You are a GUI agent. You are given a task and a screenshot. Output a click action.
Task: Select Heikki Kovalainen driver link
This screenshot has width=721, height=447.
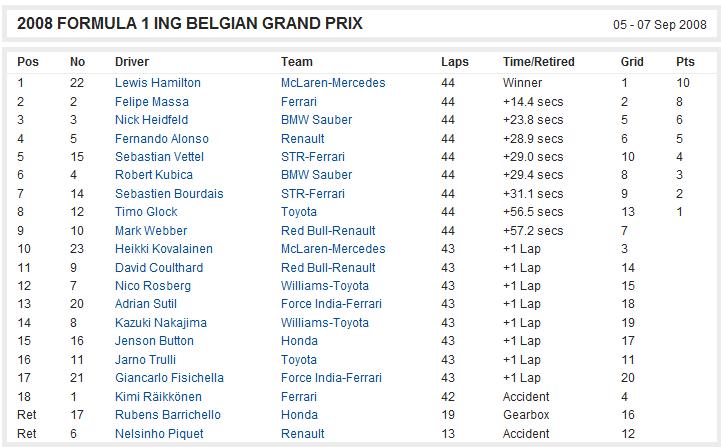164,249
